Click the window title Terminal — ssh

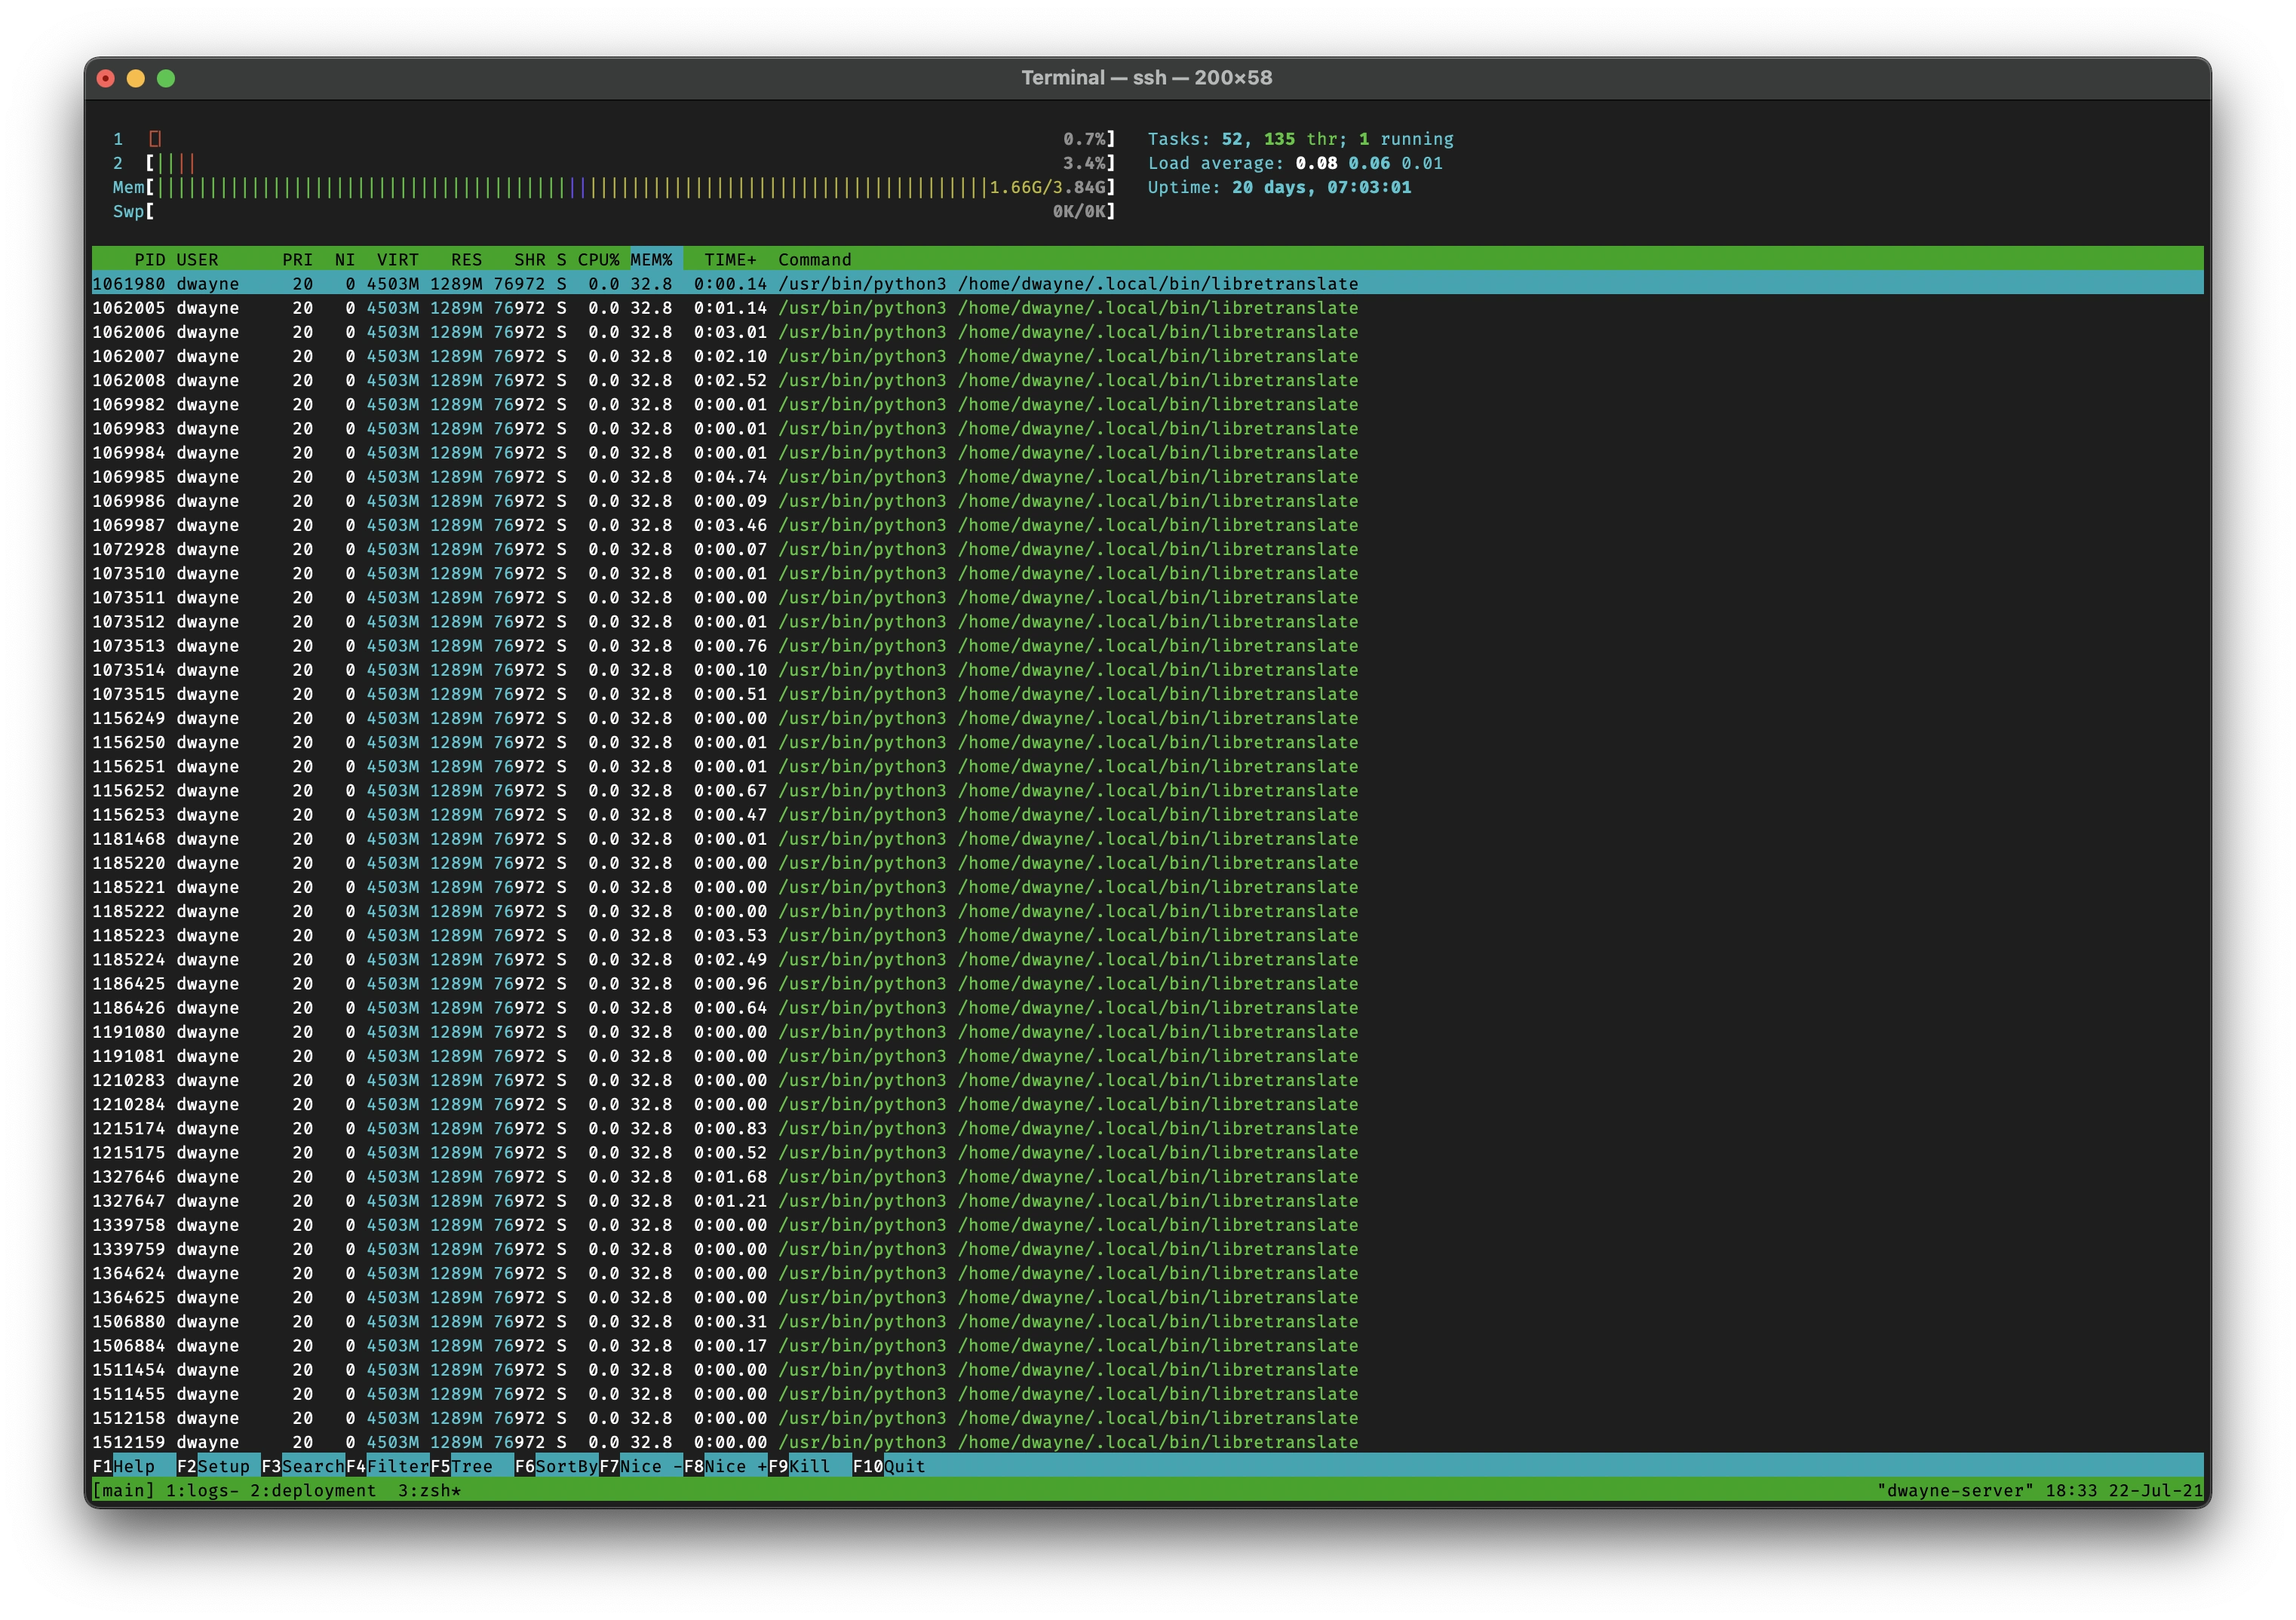pos(1146,78)
